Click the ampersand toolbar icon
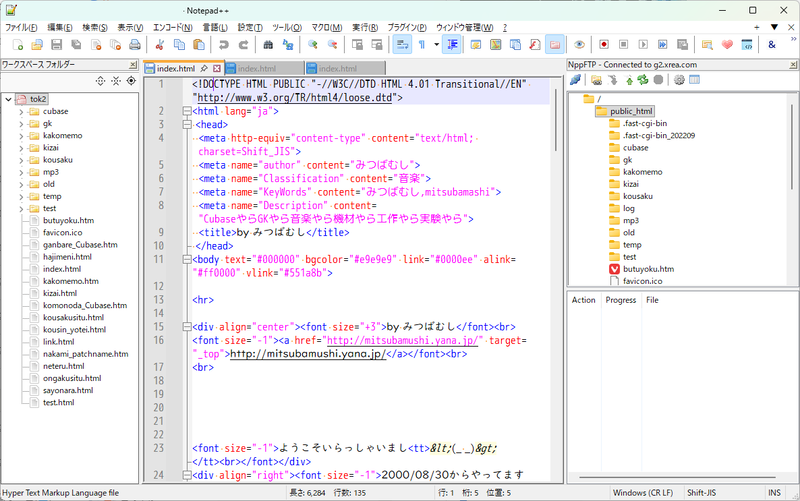This screenshot has width=800, height=501. click(771, 45)
